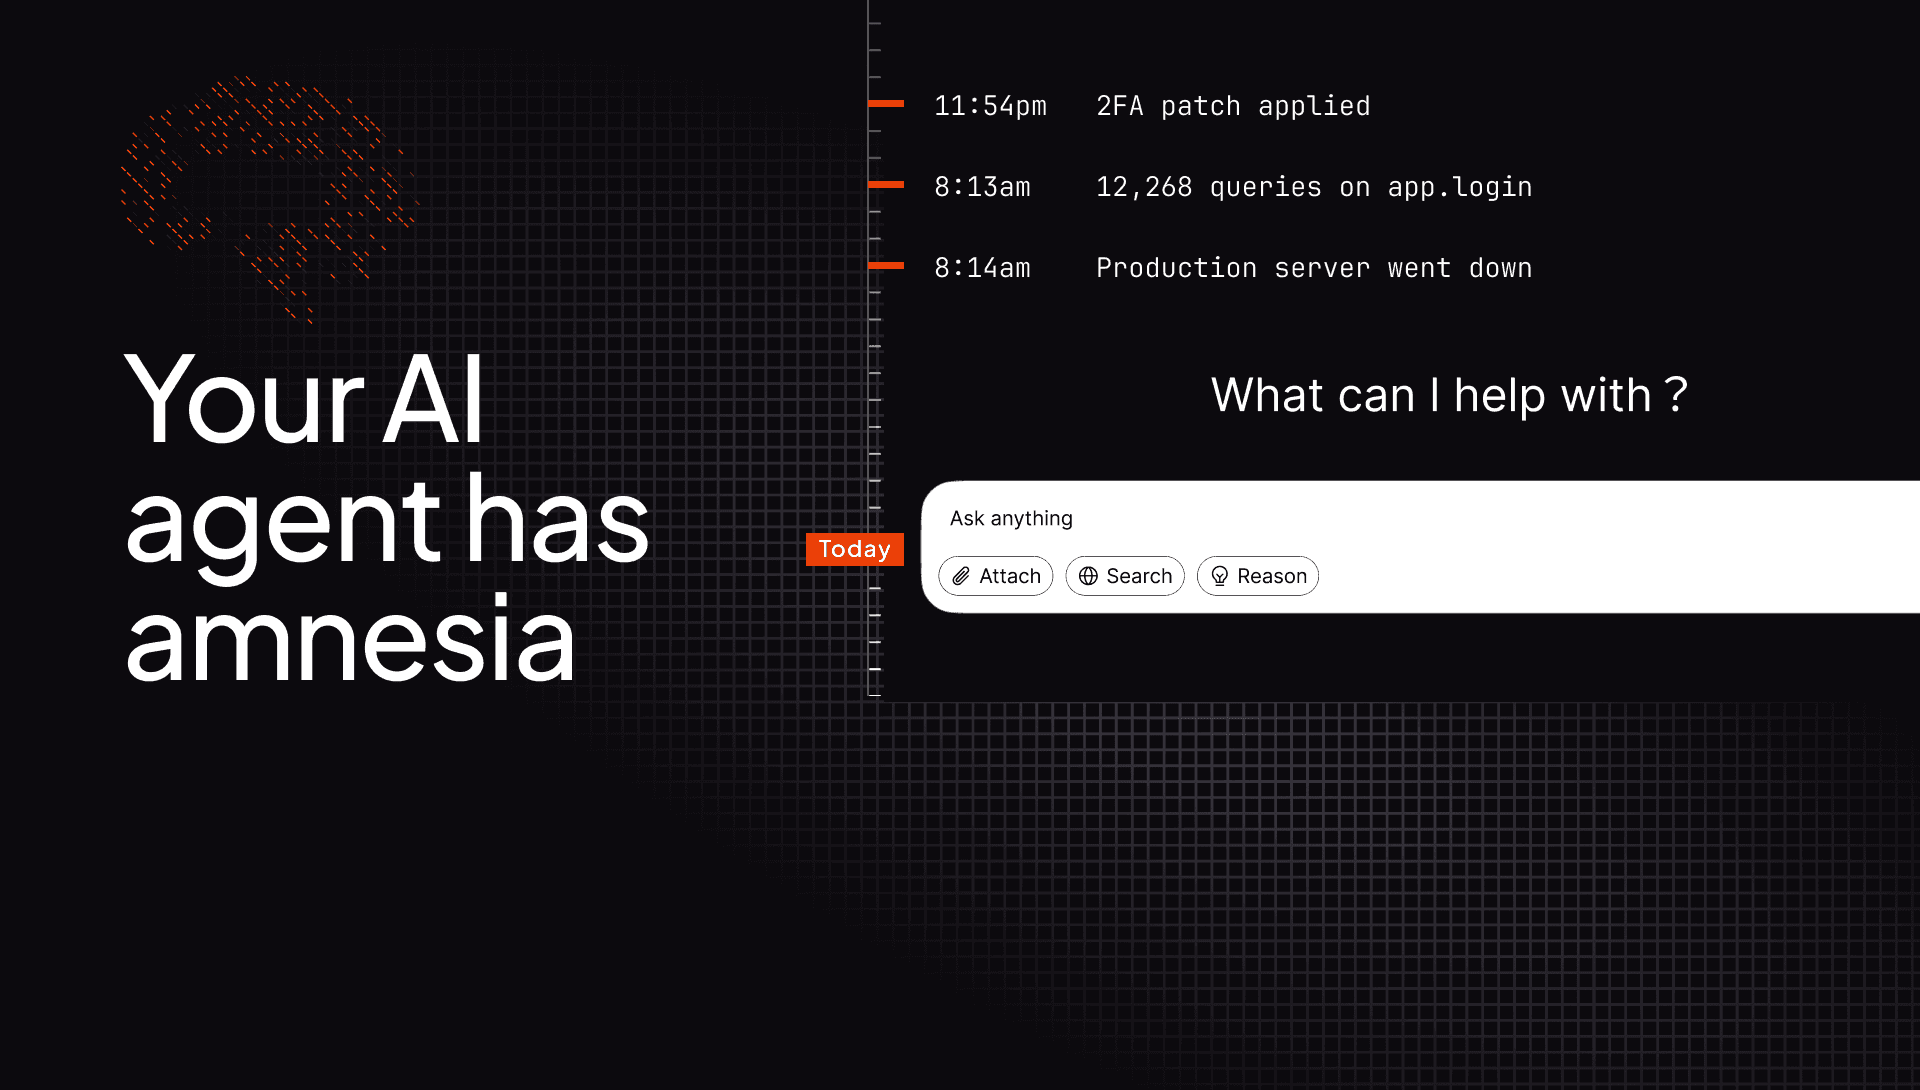Click the Reason button

(x=1258, y=576)
